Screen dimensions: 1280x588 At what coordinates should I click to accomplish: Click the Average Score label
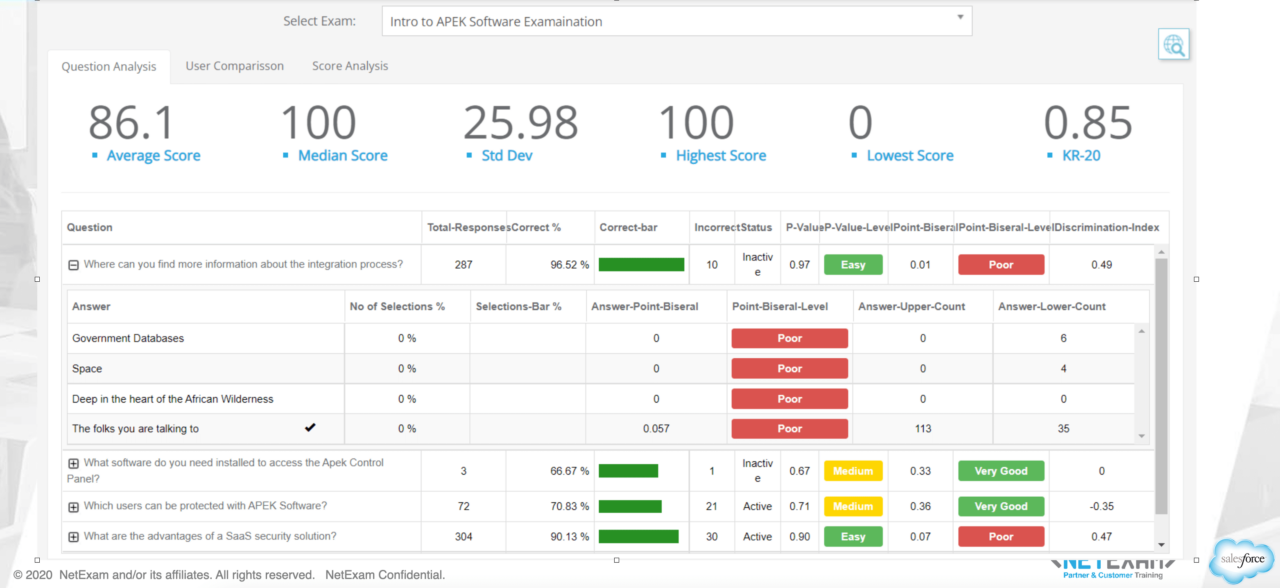click(x=153, y=156)
